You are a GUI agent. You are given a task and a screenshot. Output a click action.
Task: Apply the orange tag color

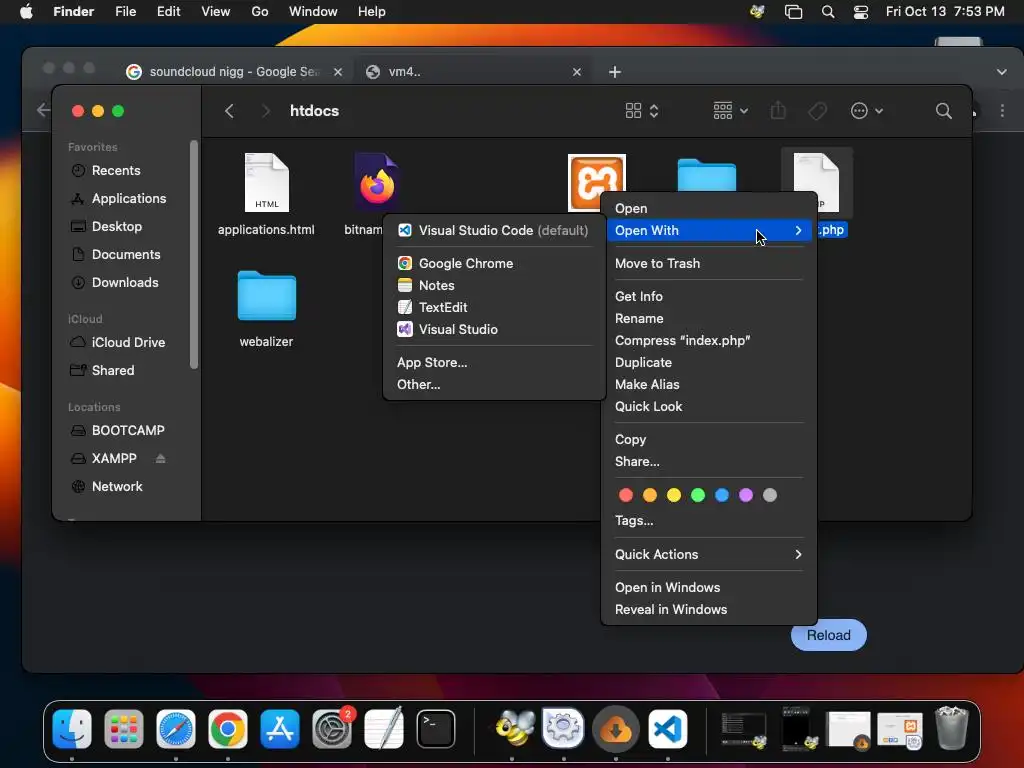point(650,495)
